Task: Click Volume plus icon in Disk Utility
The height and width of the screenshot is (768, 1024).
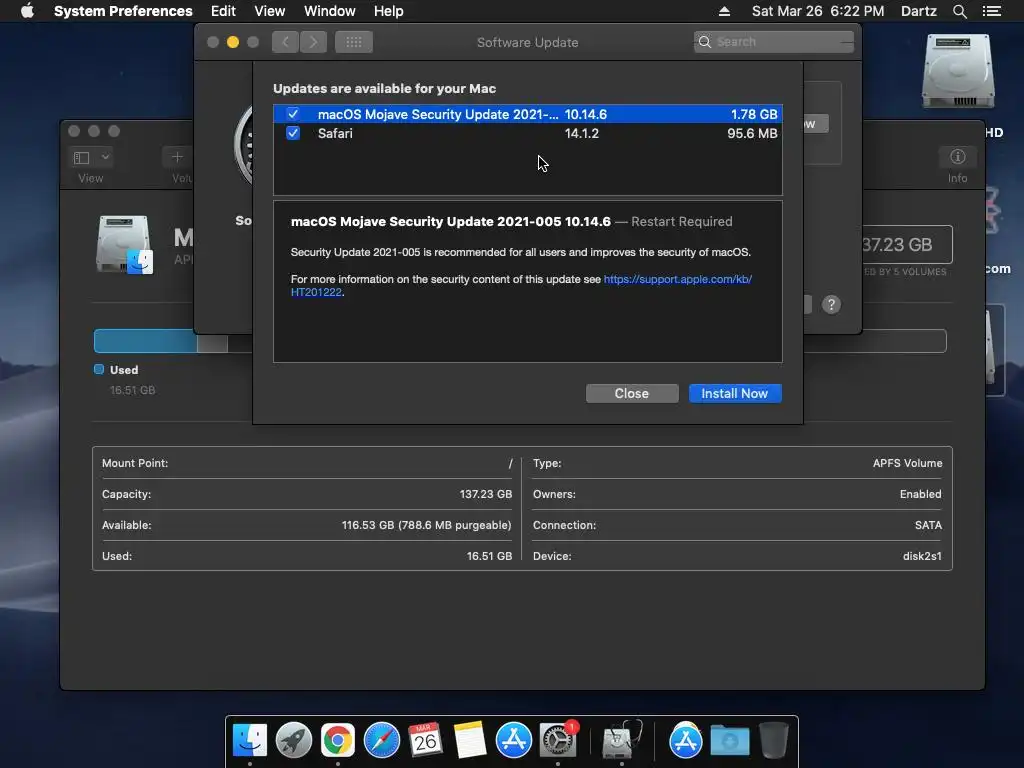Action: click(177, 157)
